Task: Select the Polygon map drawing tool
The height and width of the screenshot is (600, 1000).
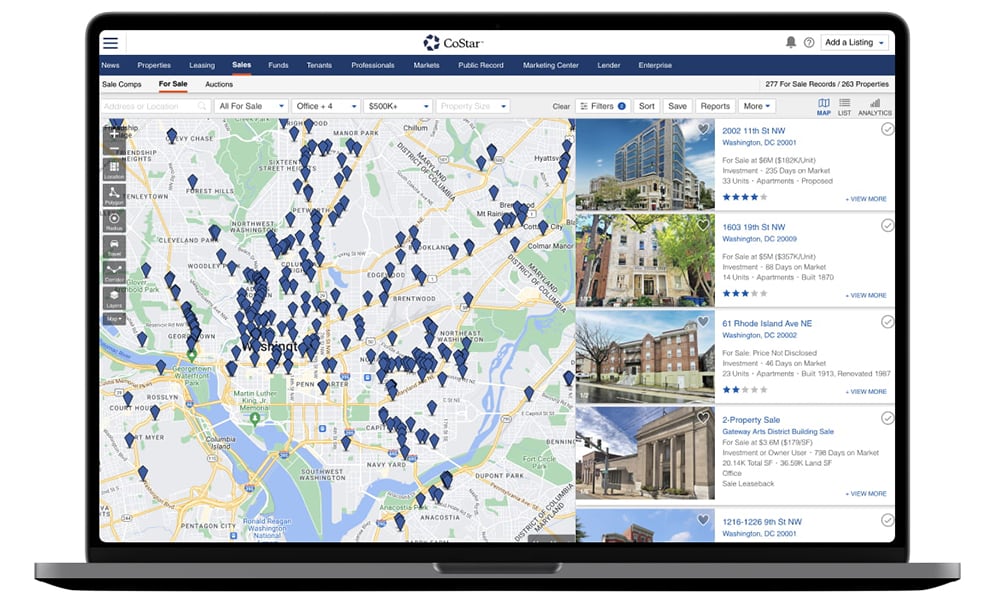Action: coord(114,193)
